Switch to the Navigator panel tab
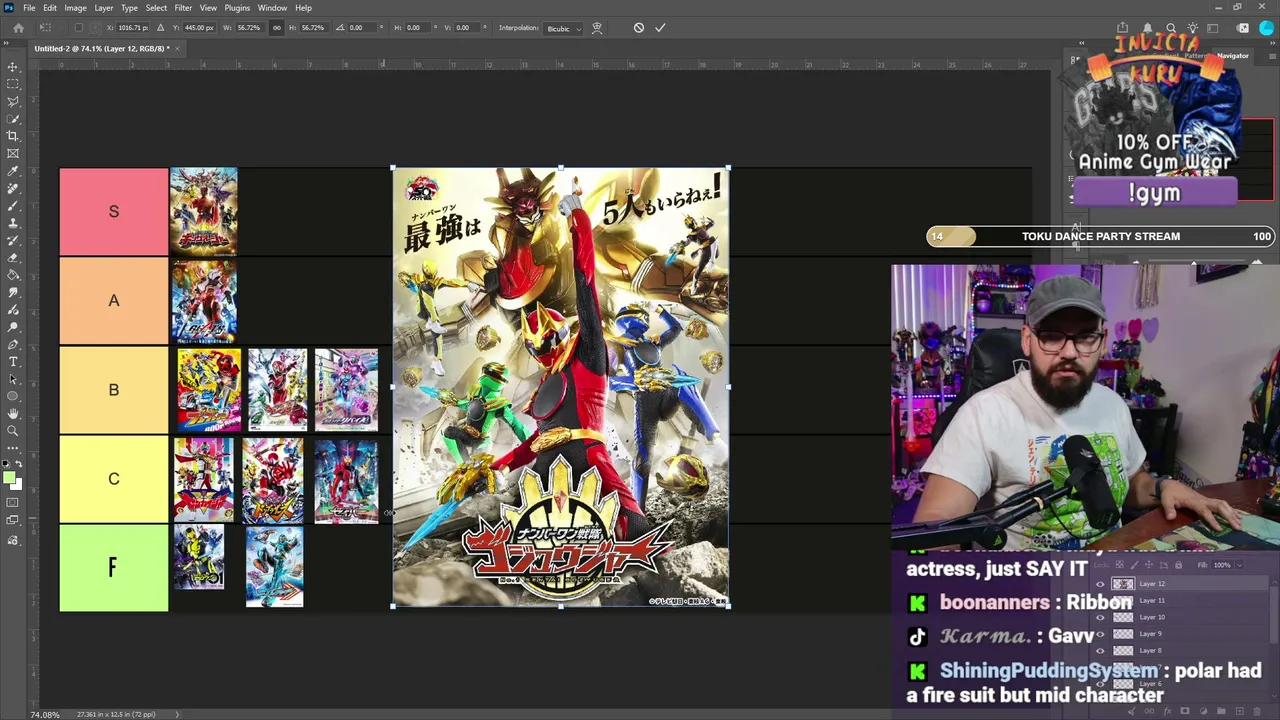 coord(1232,56)
